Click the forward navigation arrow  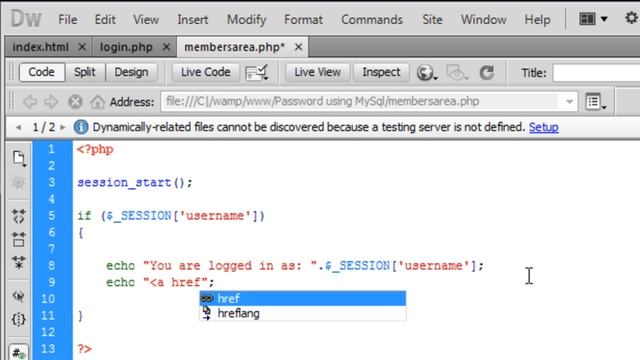[51, 102]
